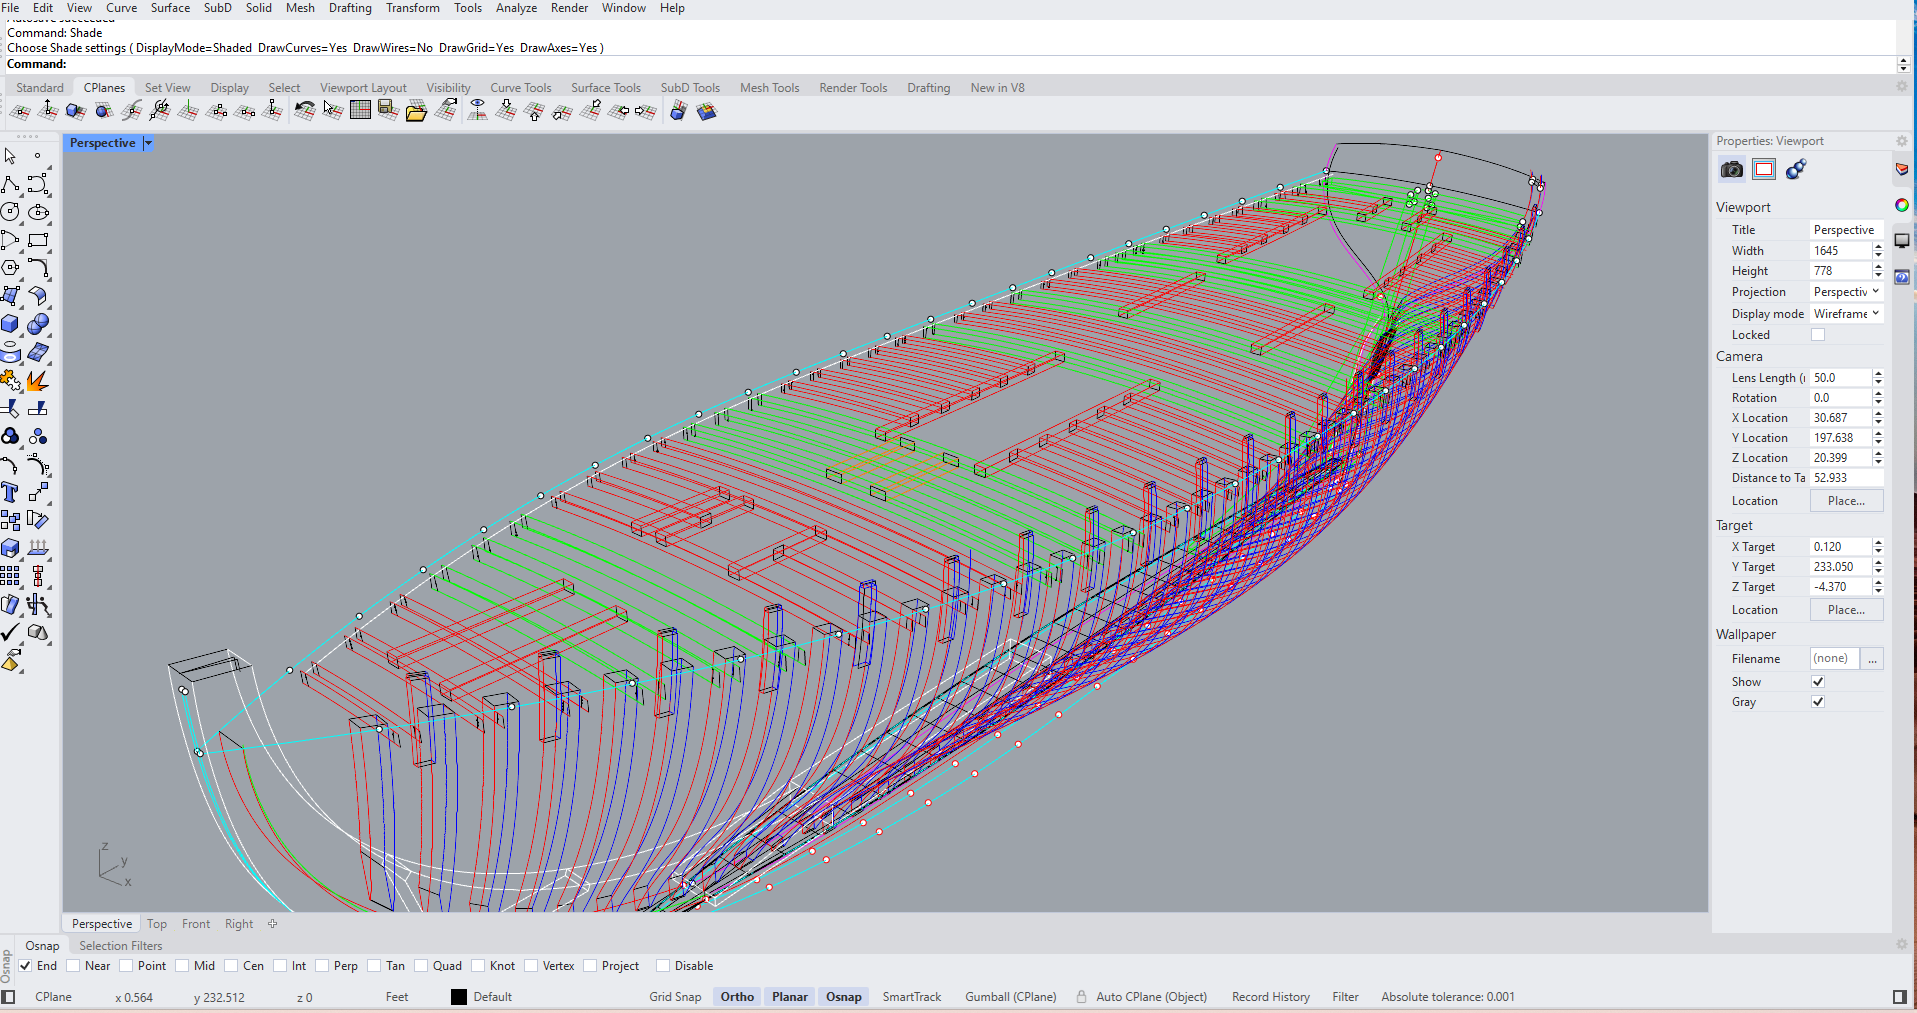
Task: Open the Perspective viewport title menu arrow
Action: [148, 143]
